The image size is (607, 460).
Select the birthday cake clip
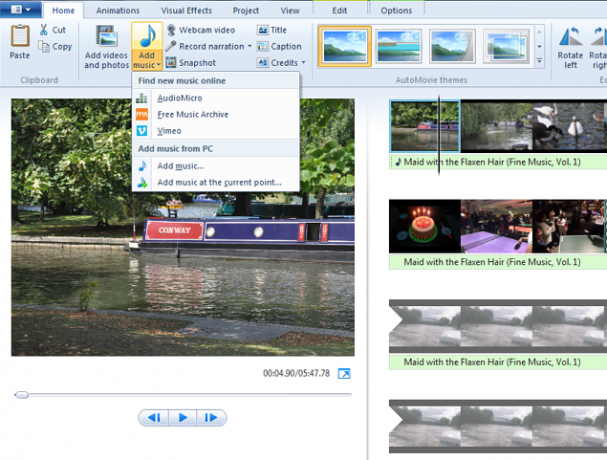425,226
